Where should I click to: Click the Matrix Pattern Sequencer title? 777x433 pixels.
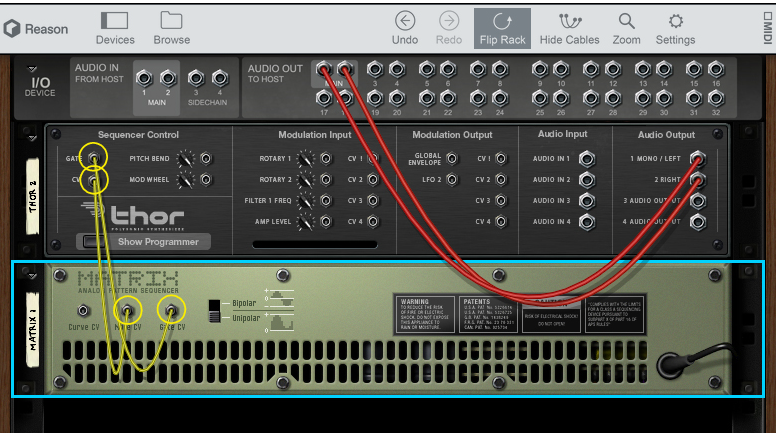(128, 282)
